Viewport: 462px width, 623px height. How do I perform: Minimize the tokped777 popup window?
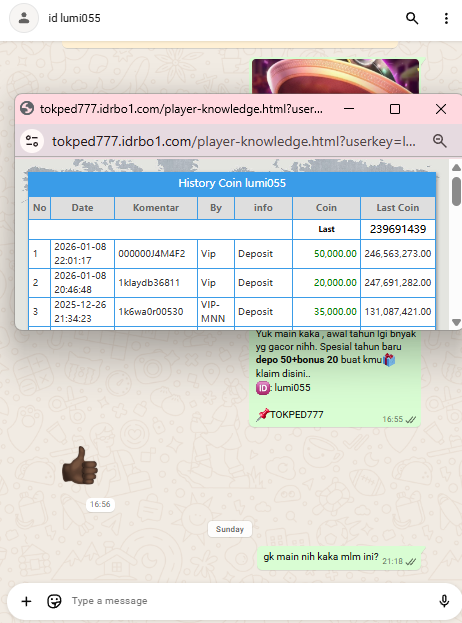tap(349, 109)
